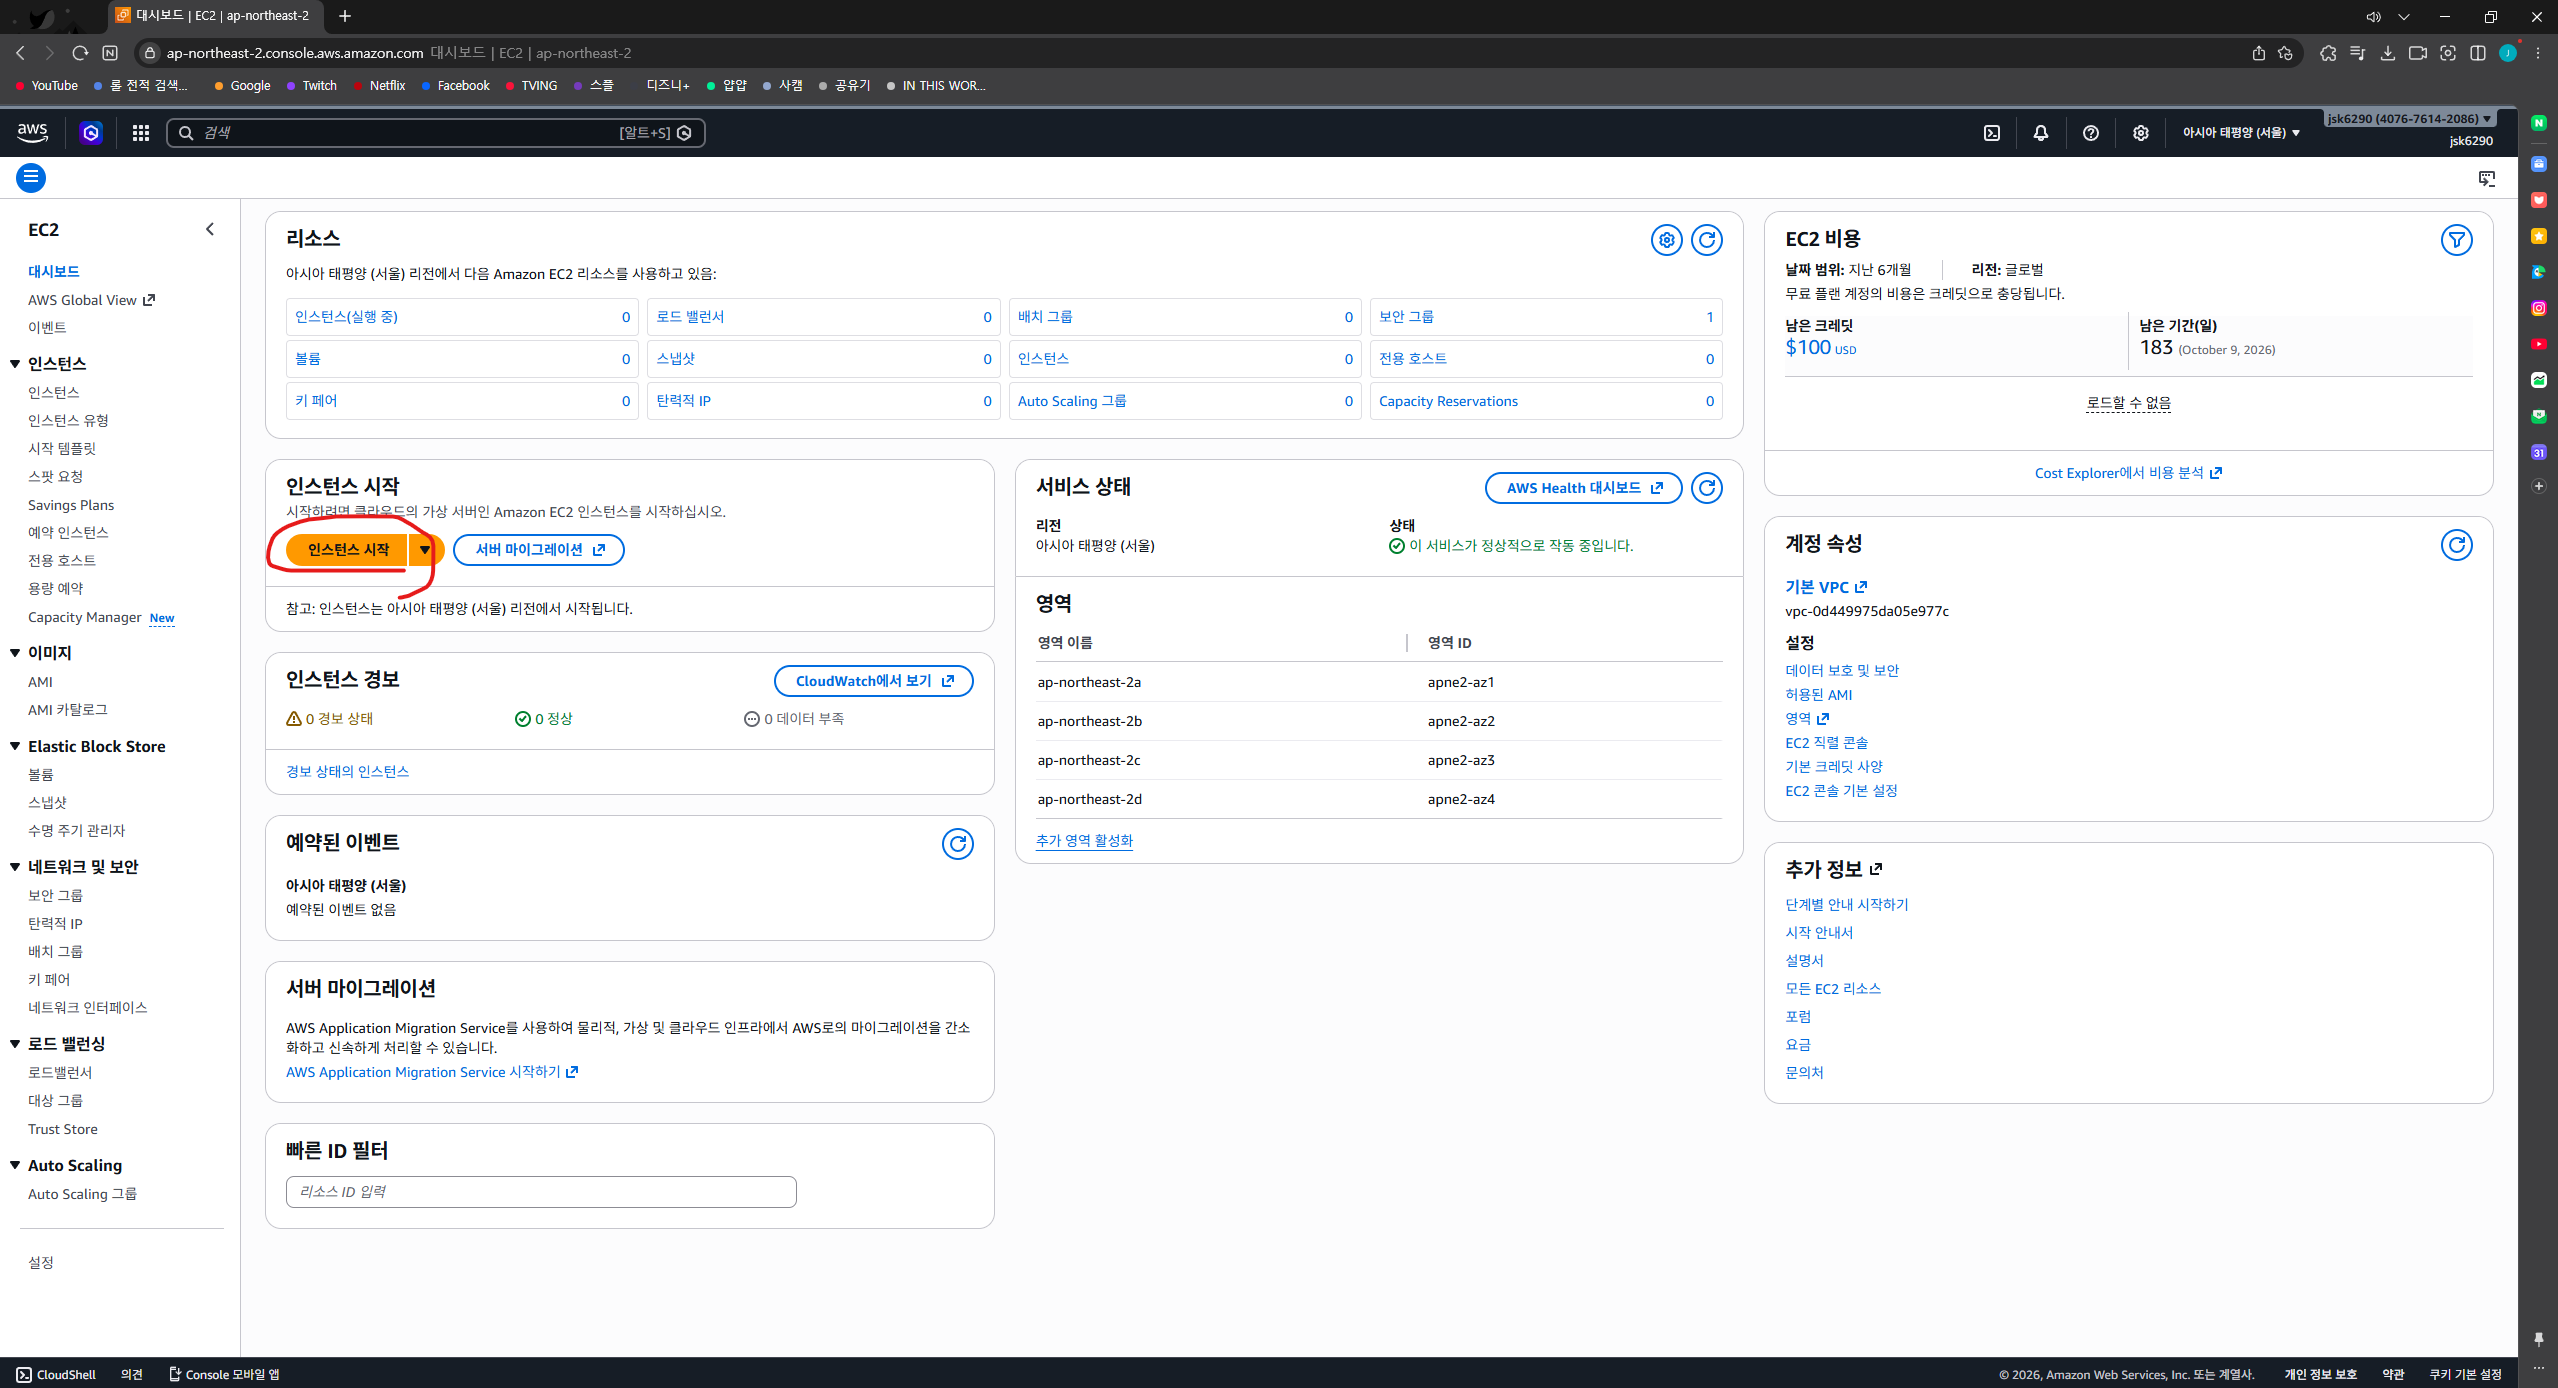Screen dimensions: 2558x1388
Task: Open 키 페어 under 네트워크 및 보안
Action: pyautogui.click(x=49, y=979)
